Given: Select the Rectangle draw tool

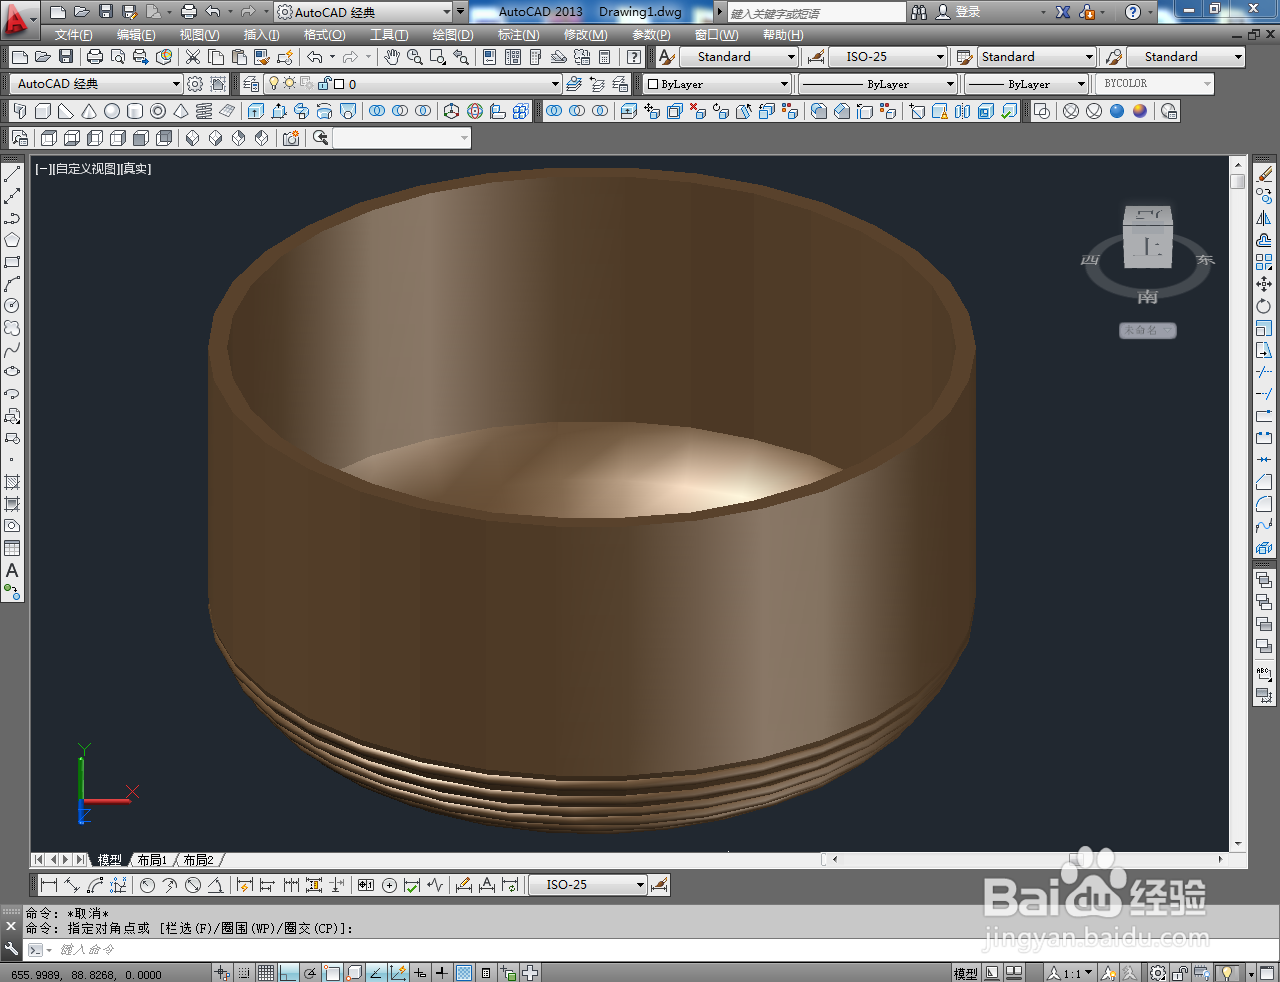Looking at the screenshot, I should click(x=12, y=262).
